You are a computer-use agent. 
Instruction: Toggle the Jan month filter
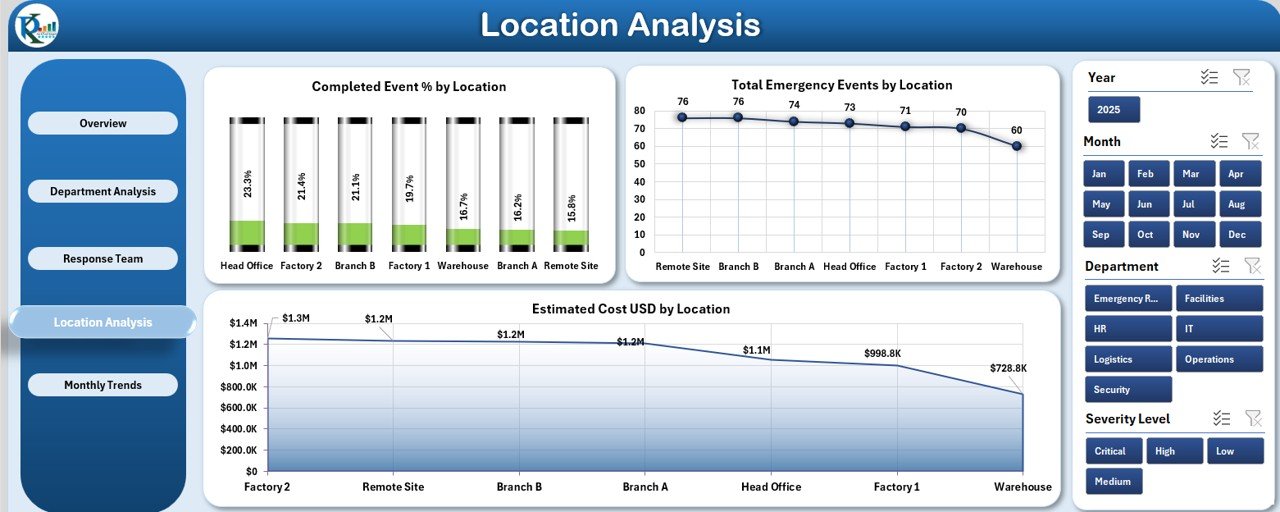[1103, 174]
